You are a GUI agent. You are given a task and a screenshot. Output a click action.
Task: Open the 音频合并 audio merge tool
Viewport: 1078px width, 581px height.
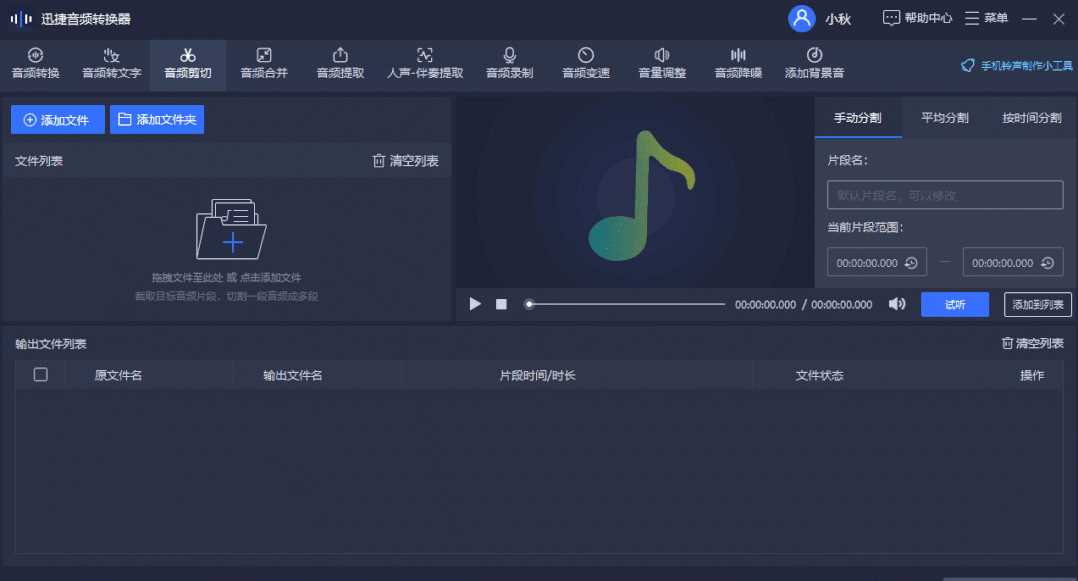[264, 63]
